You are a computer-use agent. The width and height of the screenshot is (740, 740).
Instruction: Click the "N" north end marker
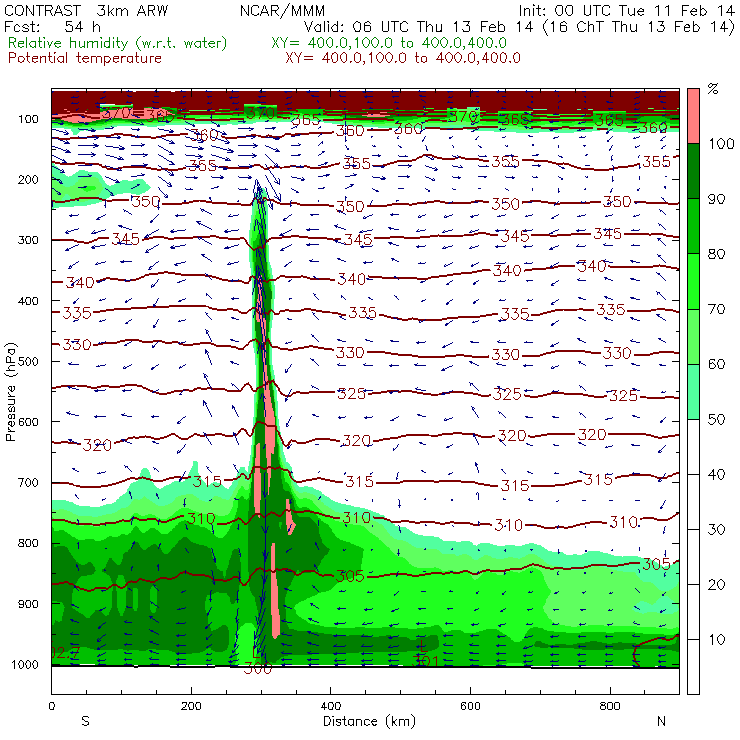tap(661, 721)
